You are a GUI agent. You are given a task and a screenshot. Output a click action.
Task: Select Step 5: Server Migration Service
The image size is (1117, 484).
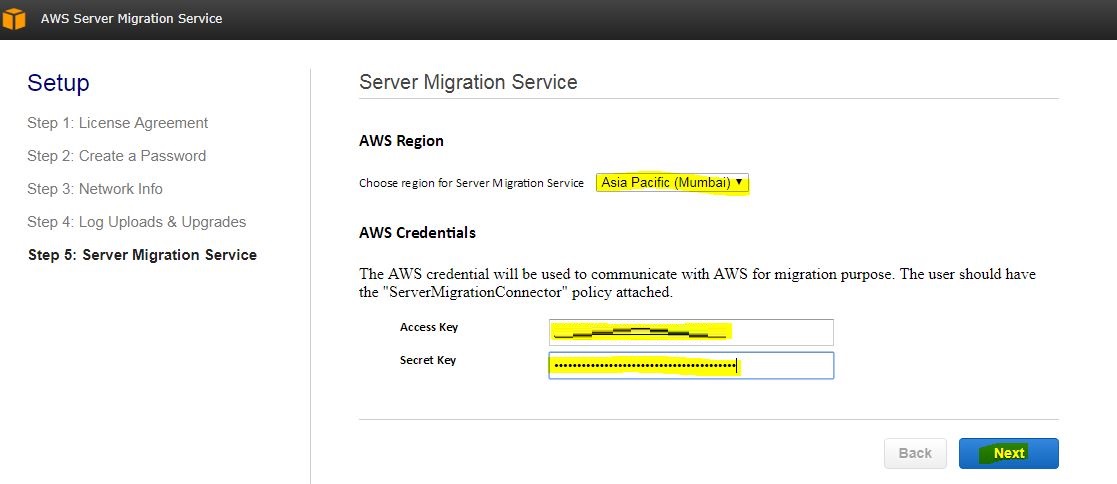[142, 255]
